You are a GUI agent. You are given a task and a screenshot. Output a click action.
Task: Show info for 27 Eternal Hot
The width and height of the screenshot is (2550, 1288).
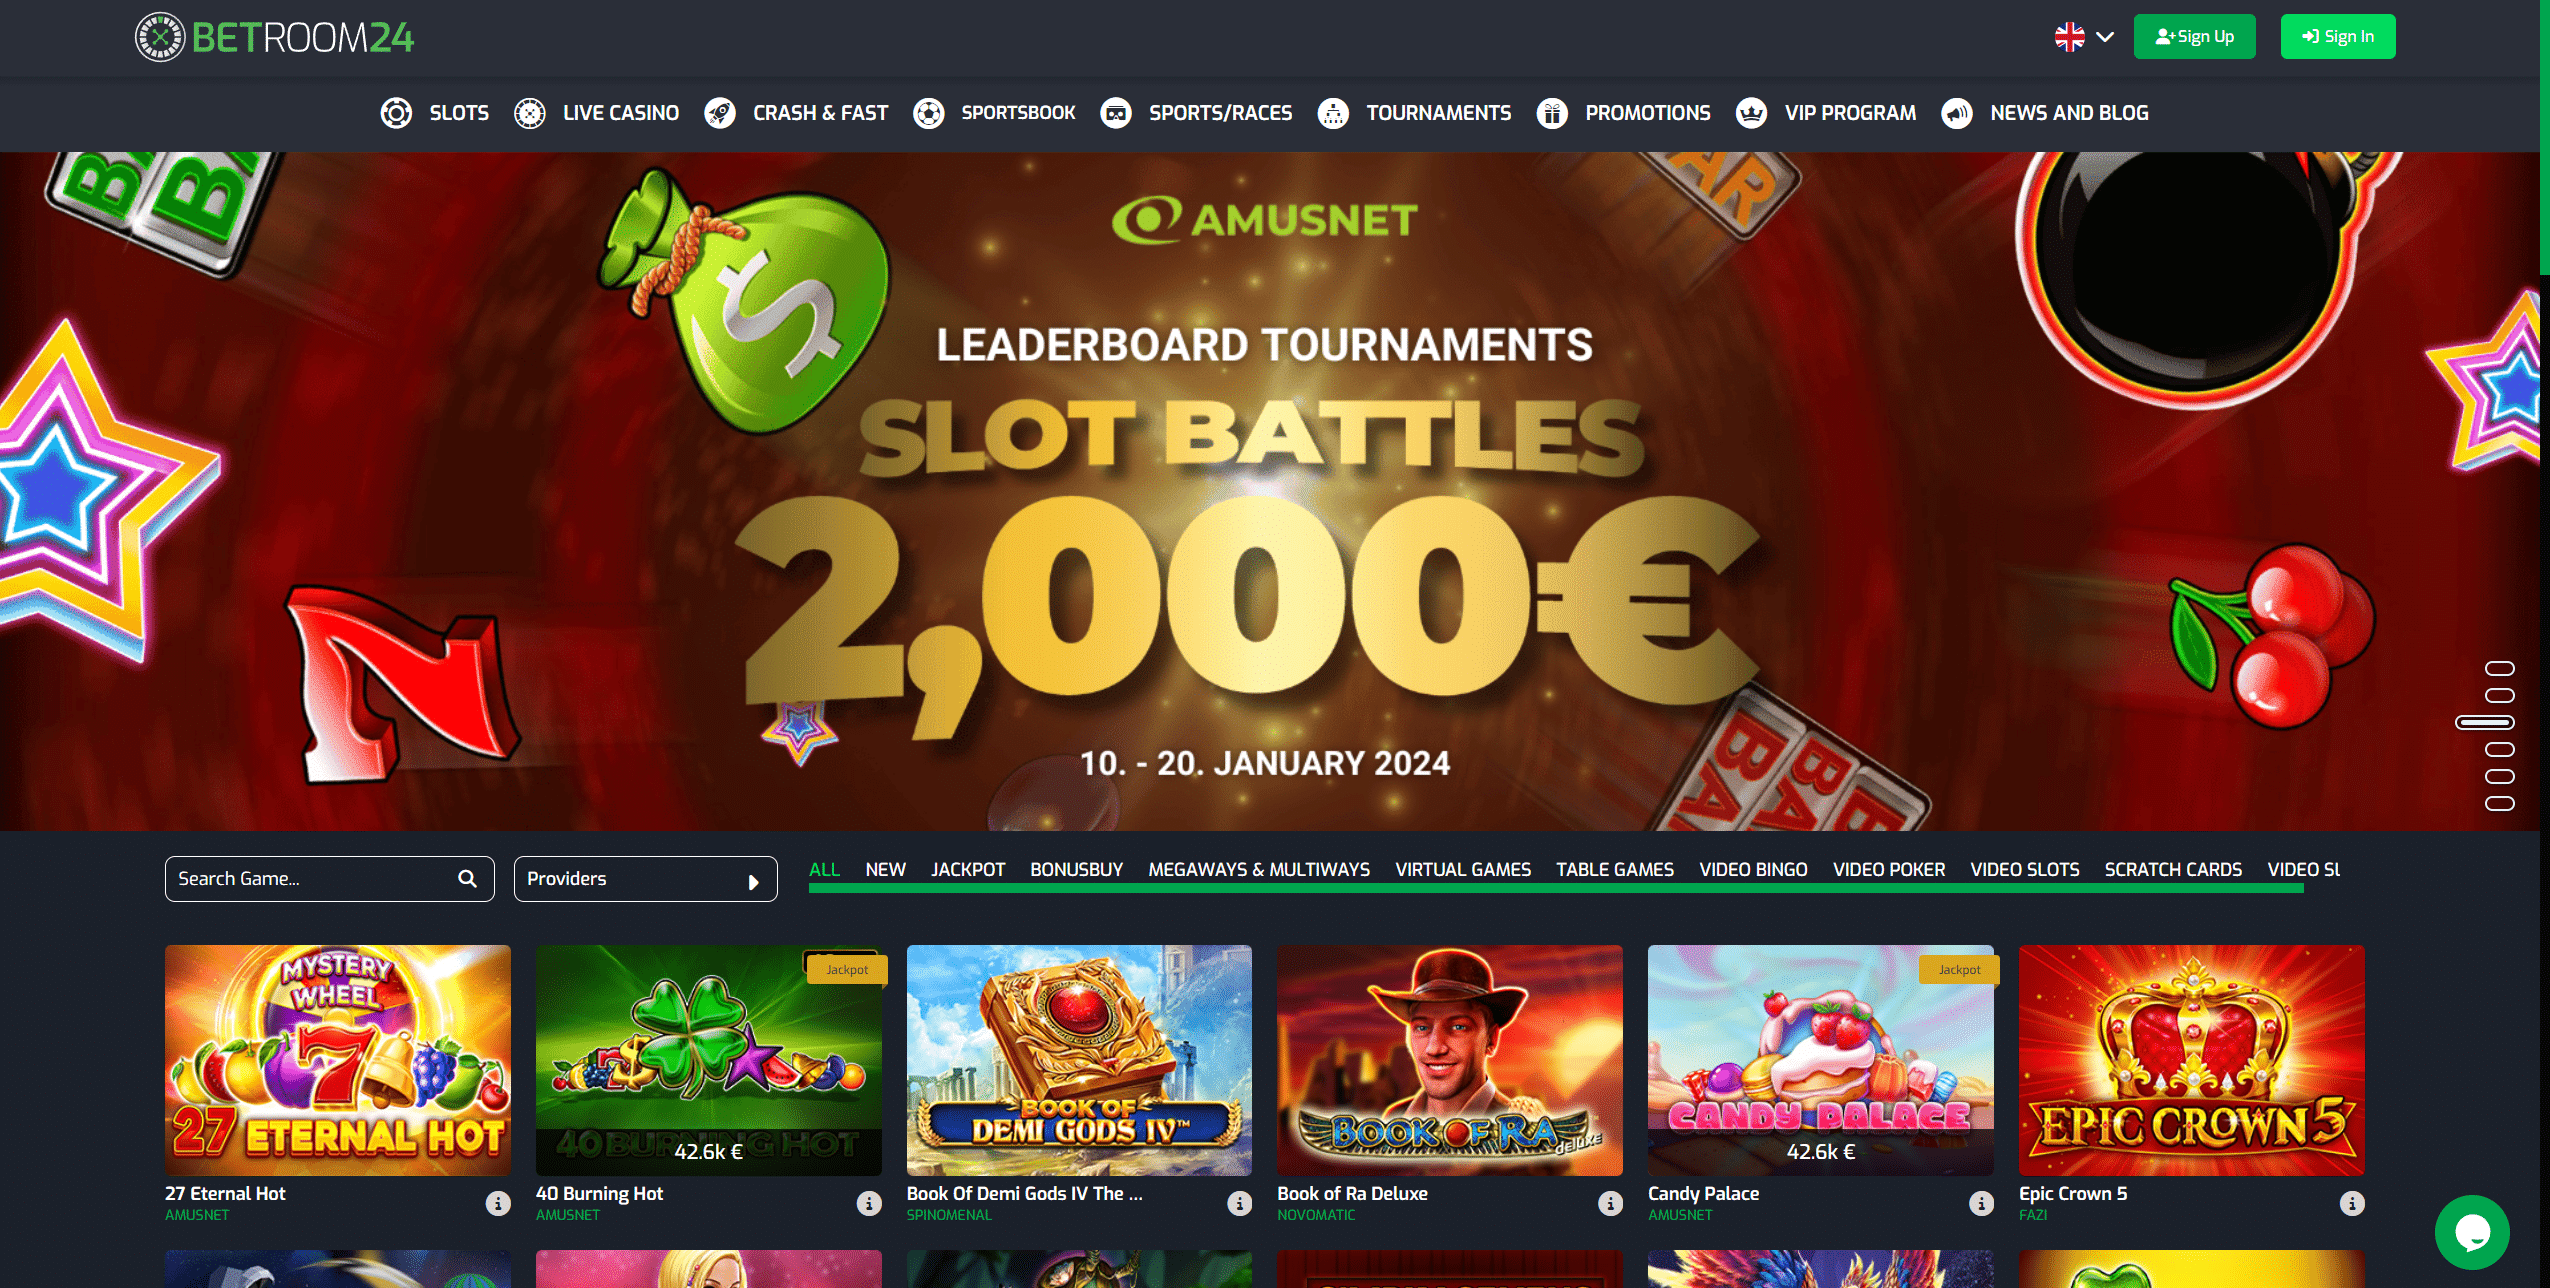tap(498, 1203)
